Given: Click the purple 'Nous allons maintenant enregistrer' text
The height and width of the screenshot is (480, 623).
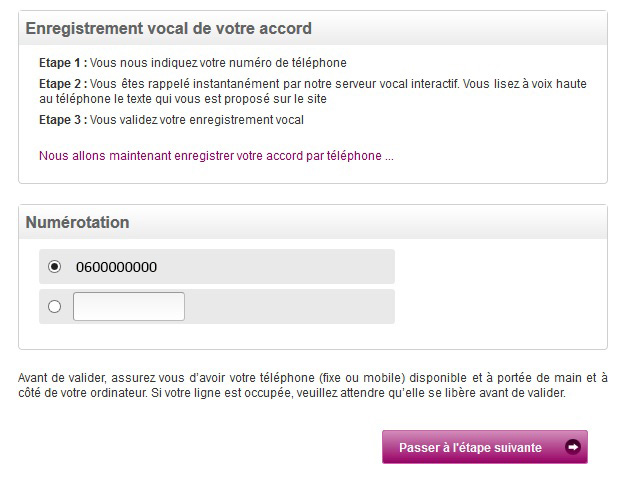Looking at the screenshot, I should coord(216,156).
